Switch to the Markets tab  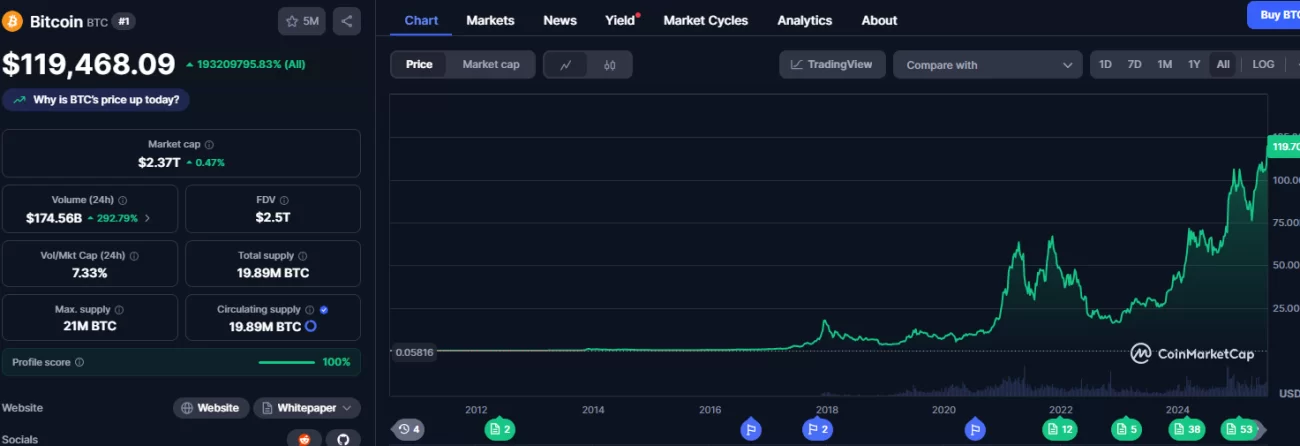click(490, 20)
